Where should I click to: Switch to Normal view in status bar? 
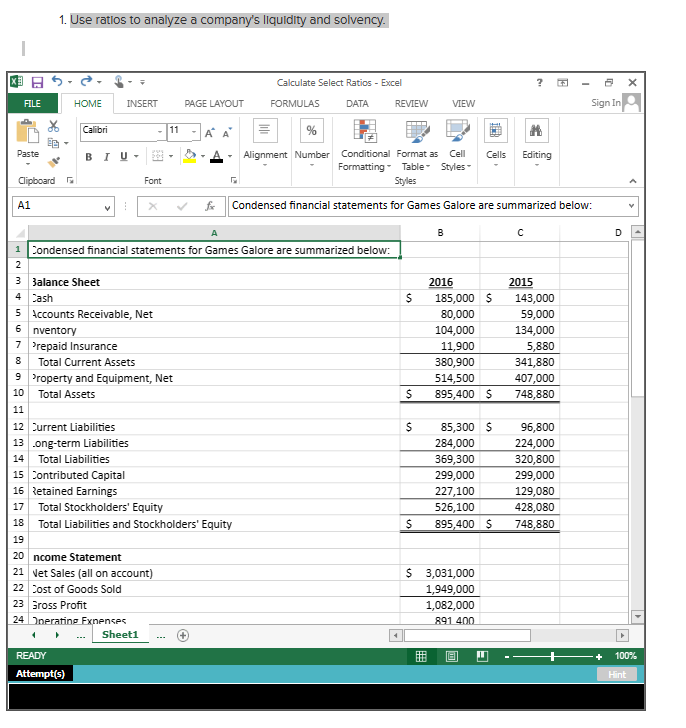(x=421, y=656)
